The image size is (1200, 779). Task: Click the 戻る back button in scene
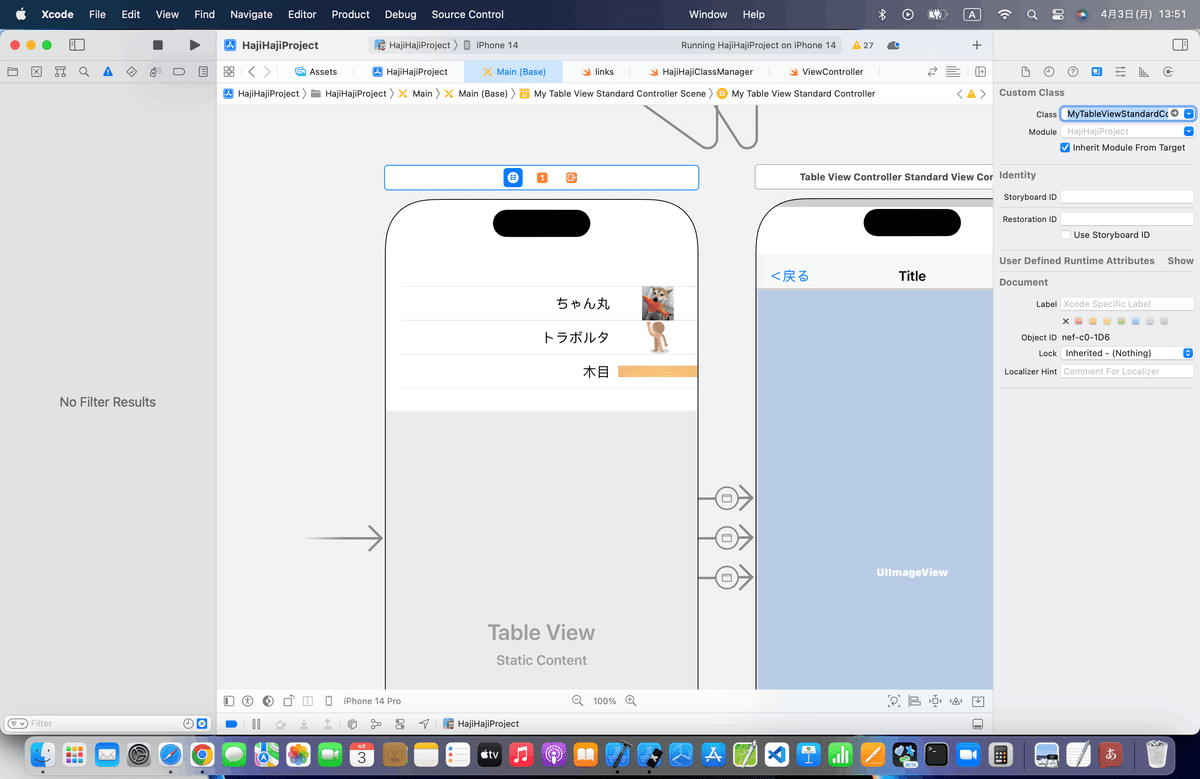pyautogui.click(x=789, y=276)
